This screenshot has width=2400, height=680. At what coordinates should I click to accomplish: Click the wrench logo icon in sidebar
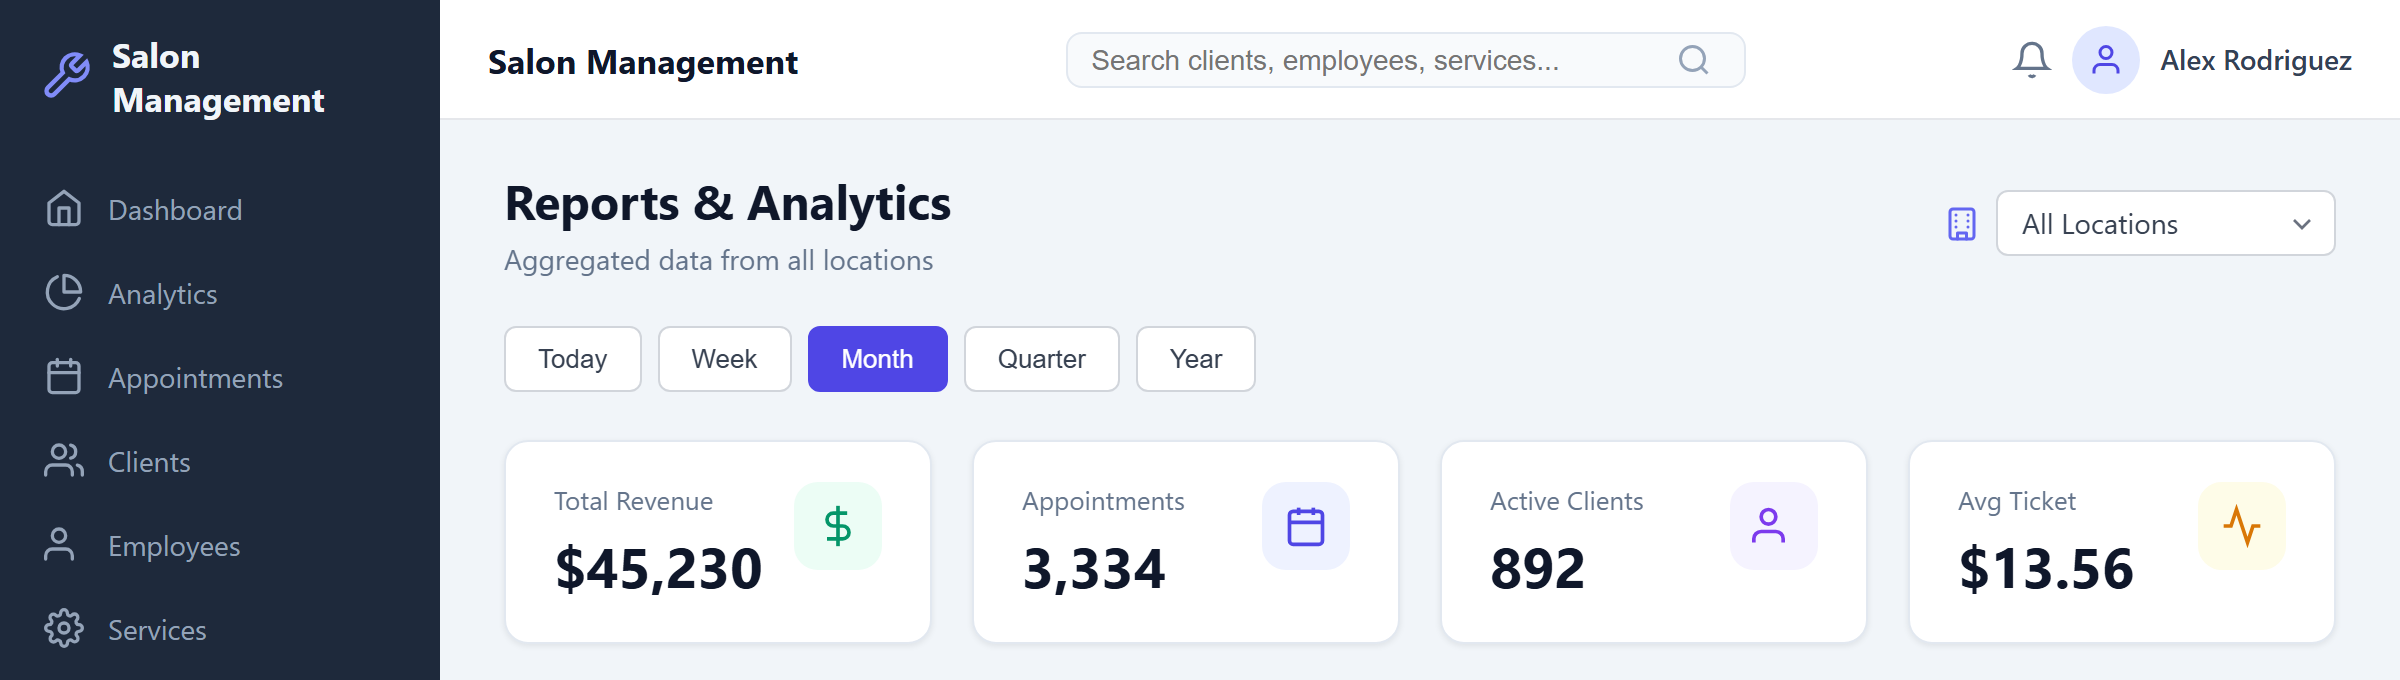(x=67, y=75)
